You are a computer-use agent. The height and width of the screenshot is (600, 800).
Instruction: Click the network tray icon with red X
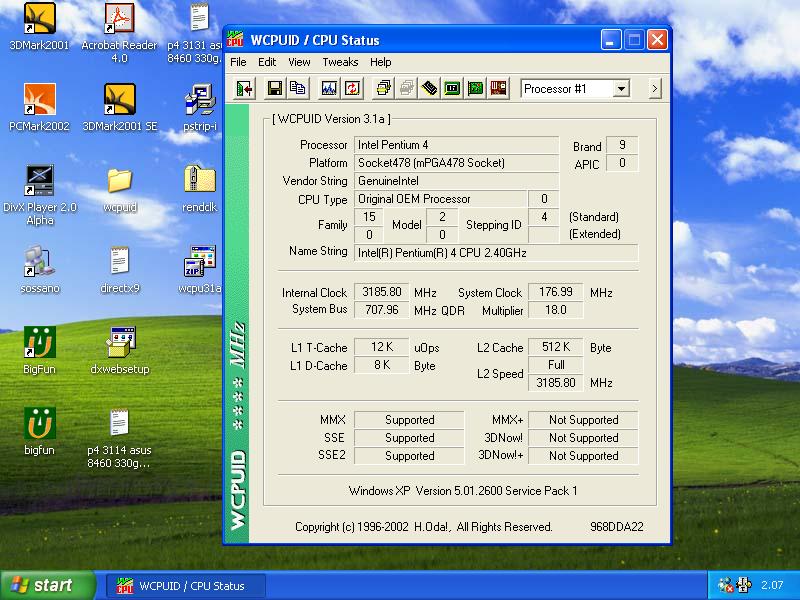tap(726, 585)
